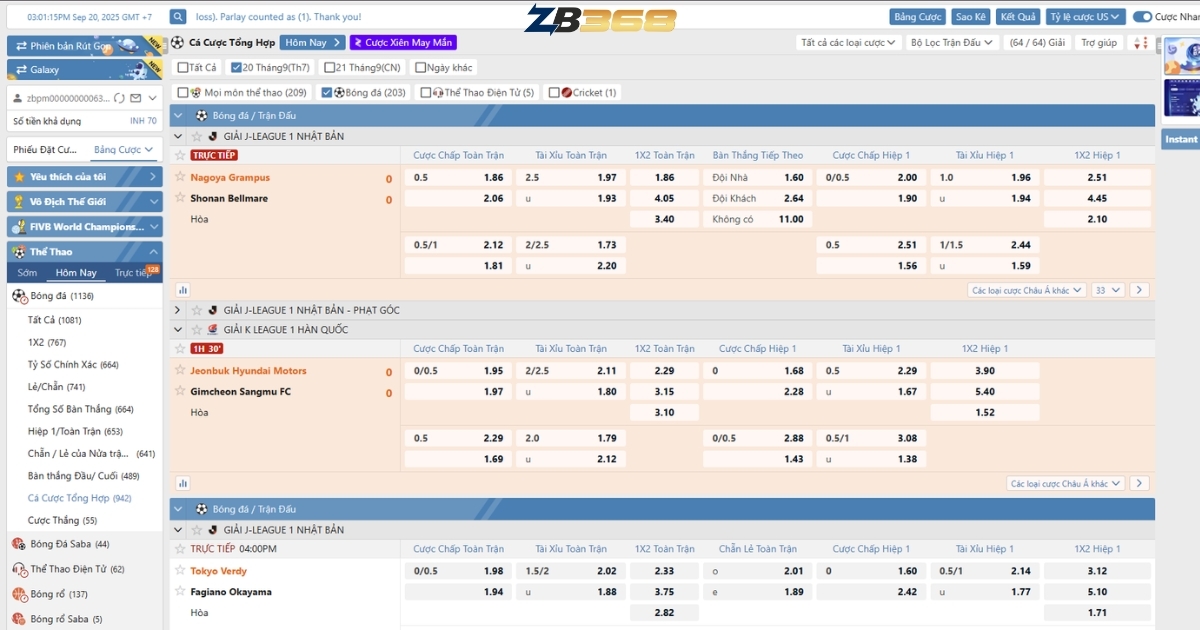This screenshot has width=1200, height=630.
Task: Uncheck the 20 Tháng9(Th7) checkbox
Action: pos(235,67)
